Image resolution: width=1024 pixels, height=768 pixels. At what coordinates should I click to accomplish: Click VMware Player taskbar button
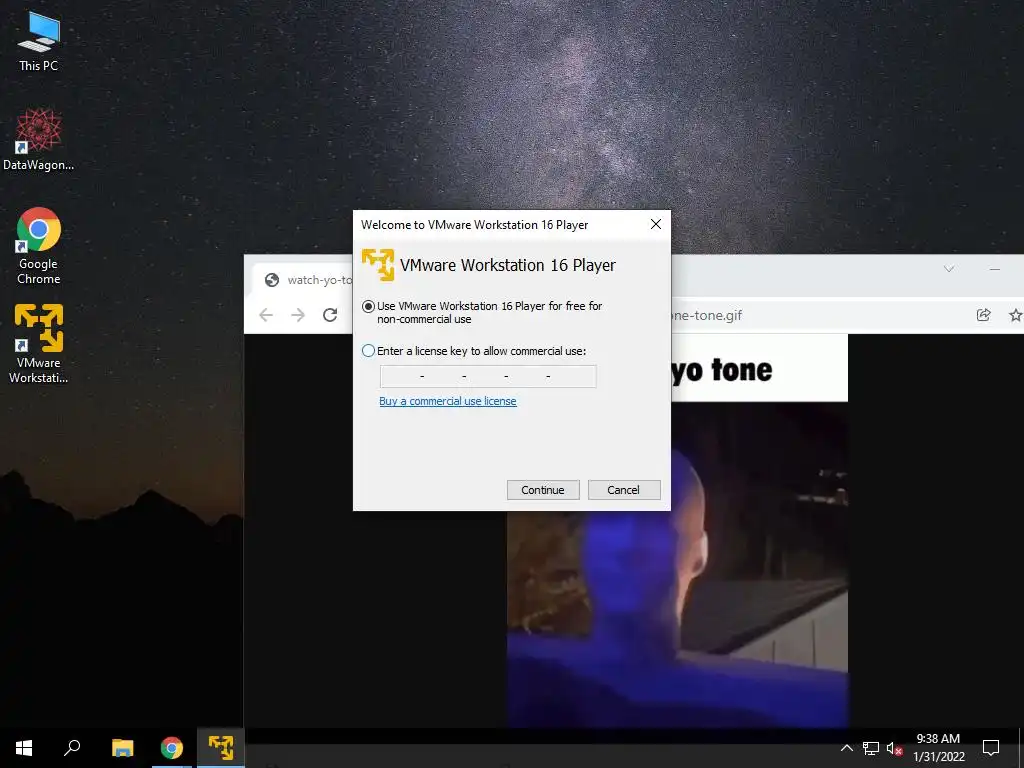point(221,748)
